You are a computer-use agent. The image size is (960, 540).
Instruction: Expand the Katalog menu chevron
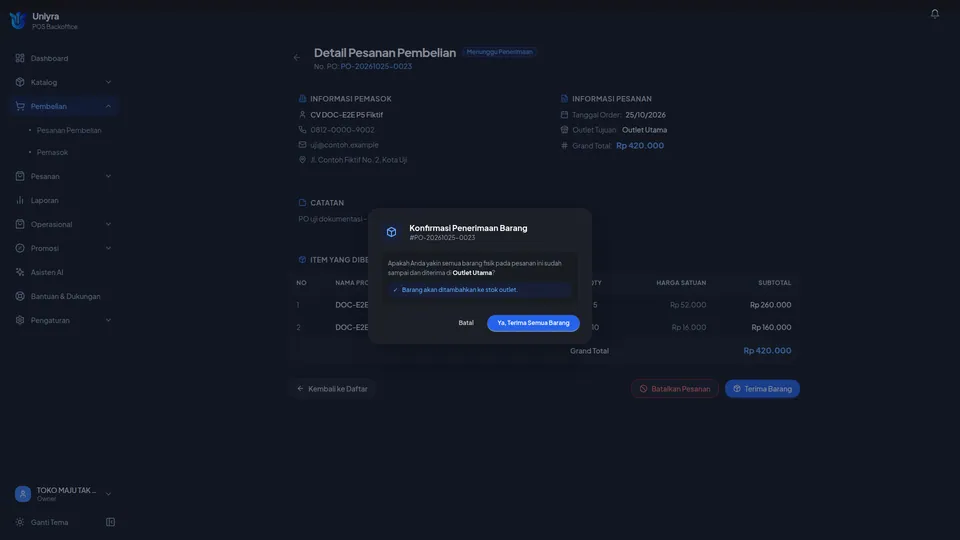(108, 82)
